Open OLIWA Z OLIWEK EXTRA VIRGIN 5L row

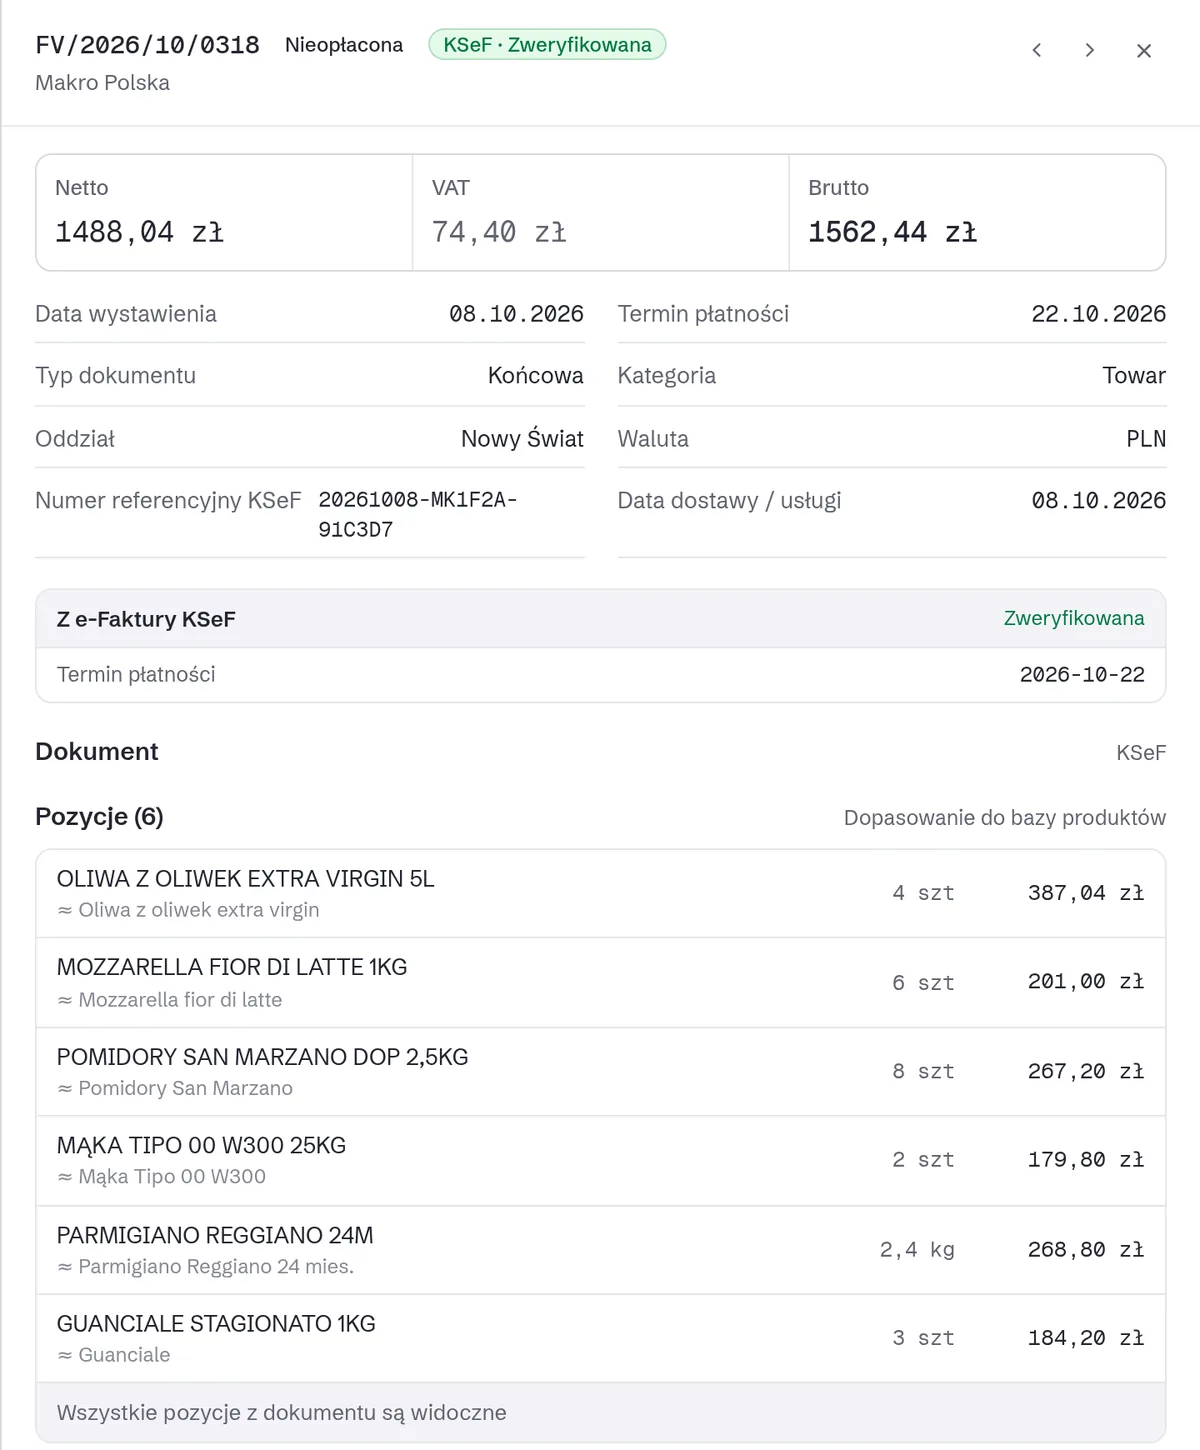click(x=601, y=894)
